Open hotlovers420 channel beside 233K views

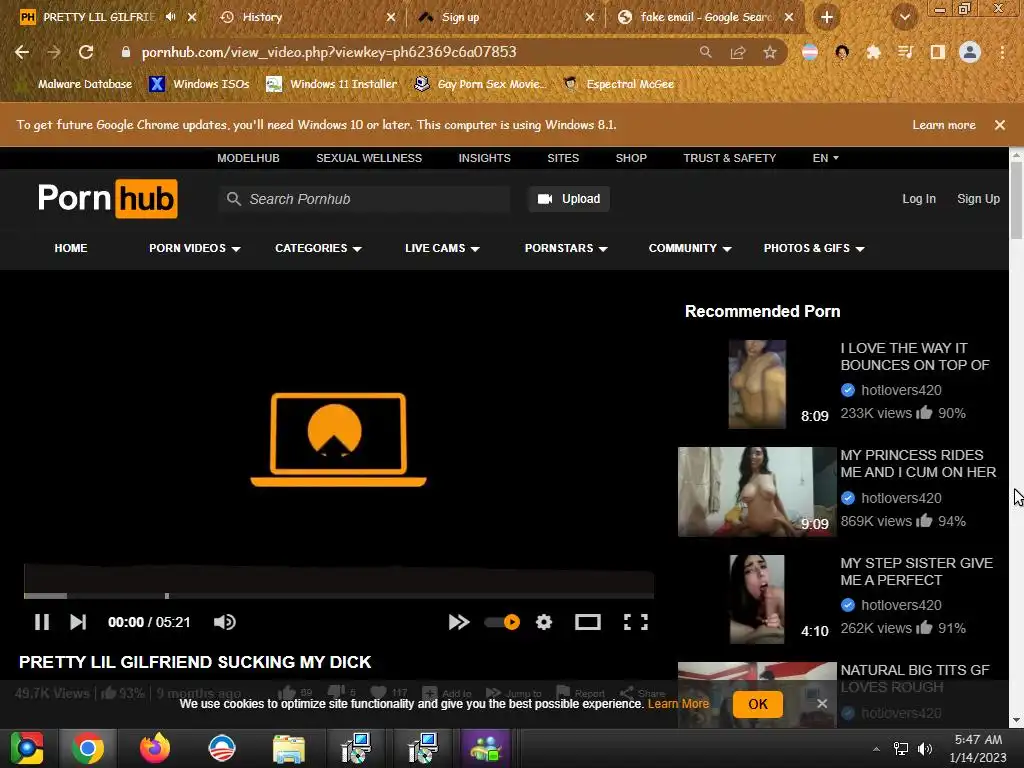pyautogui.click(x=901, y=391)
